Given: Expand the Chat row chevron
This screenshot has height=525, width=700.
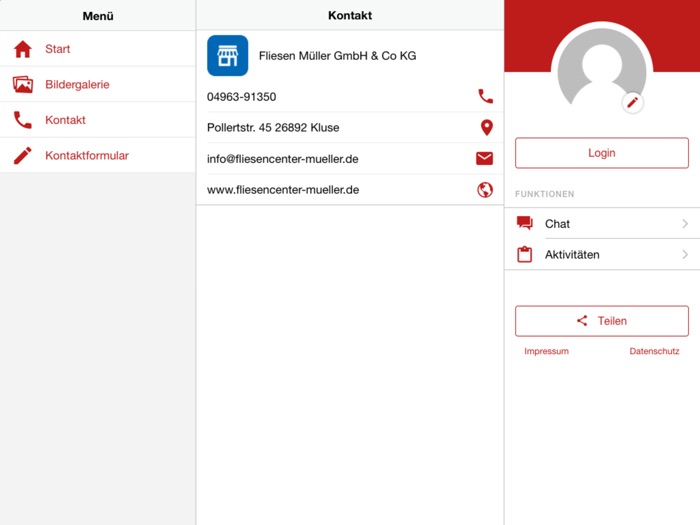Looking at the screenshot, I should (x=685, y=224).
